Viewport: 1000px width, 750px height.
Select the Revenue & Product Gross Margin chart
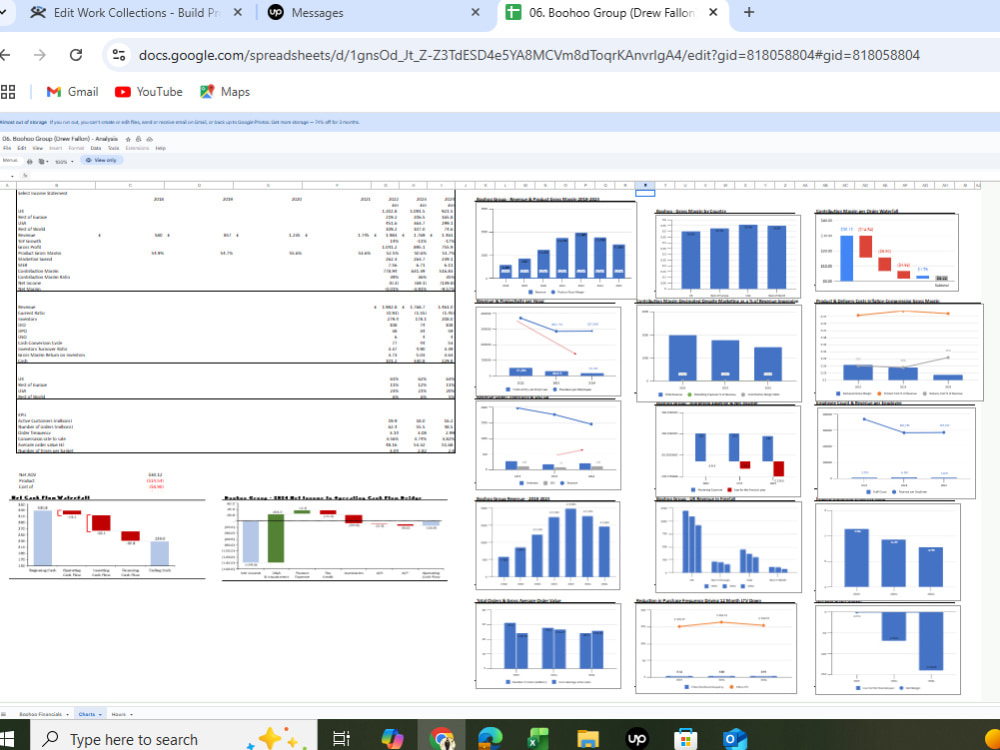click(x=555, y=251)
